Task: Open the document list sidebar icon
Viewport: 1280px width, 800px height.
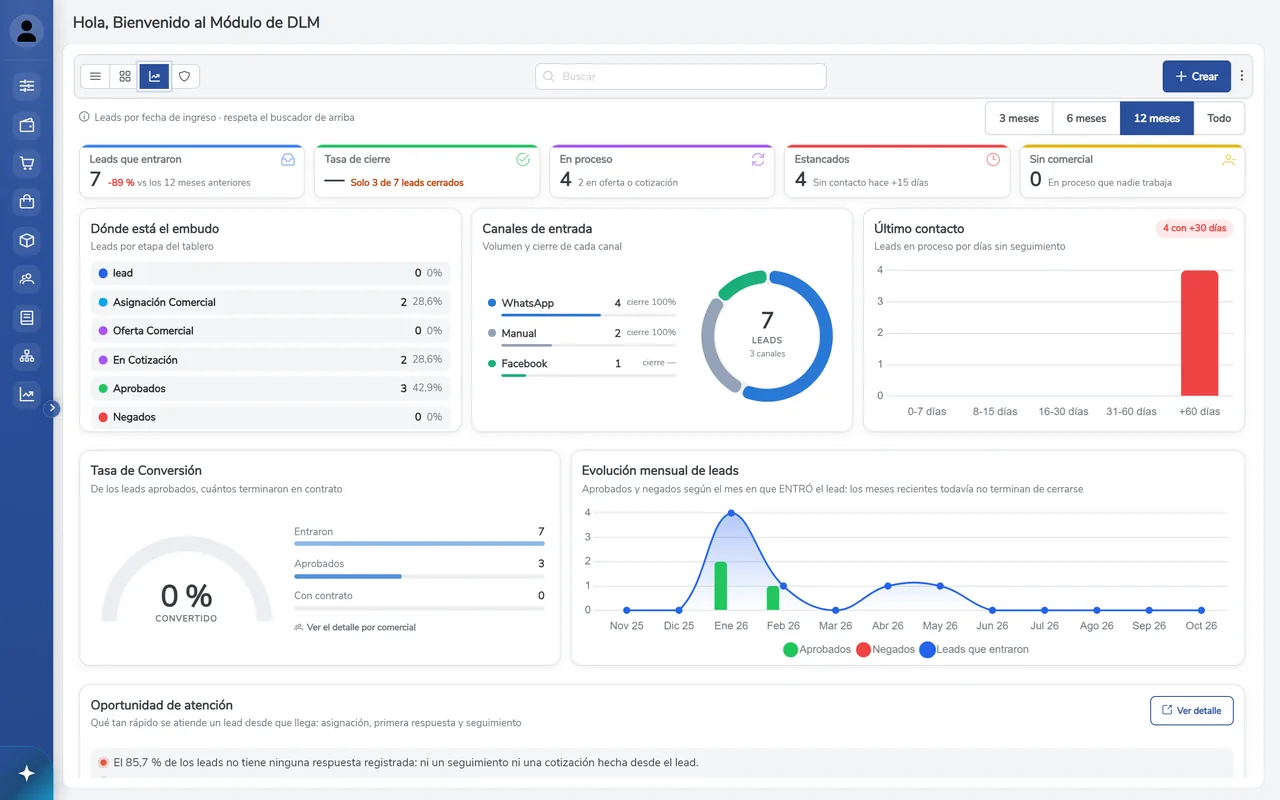Action: [x=27, y=318]
